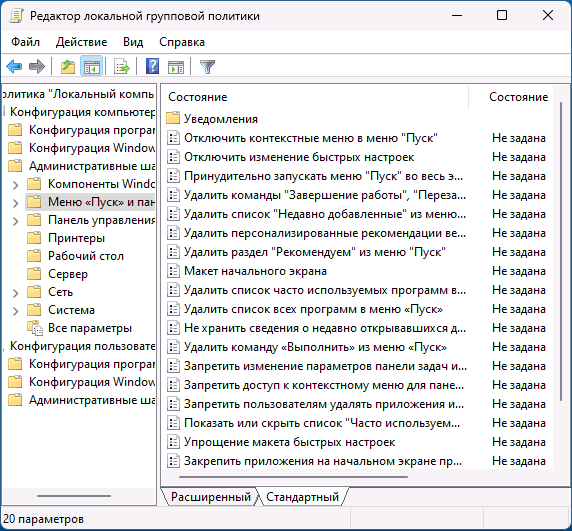
Task: Select policy Удалить персонализированные рекомендации
Action: 325,233
